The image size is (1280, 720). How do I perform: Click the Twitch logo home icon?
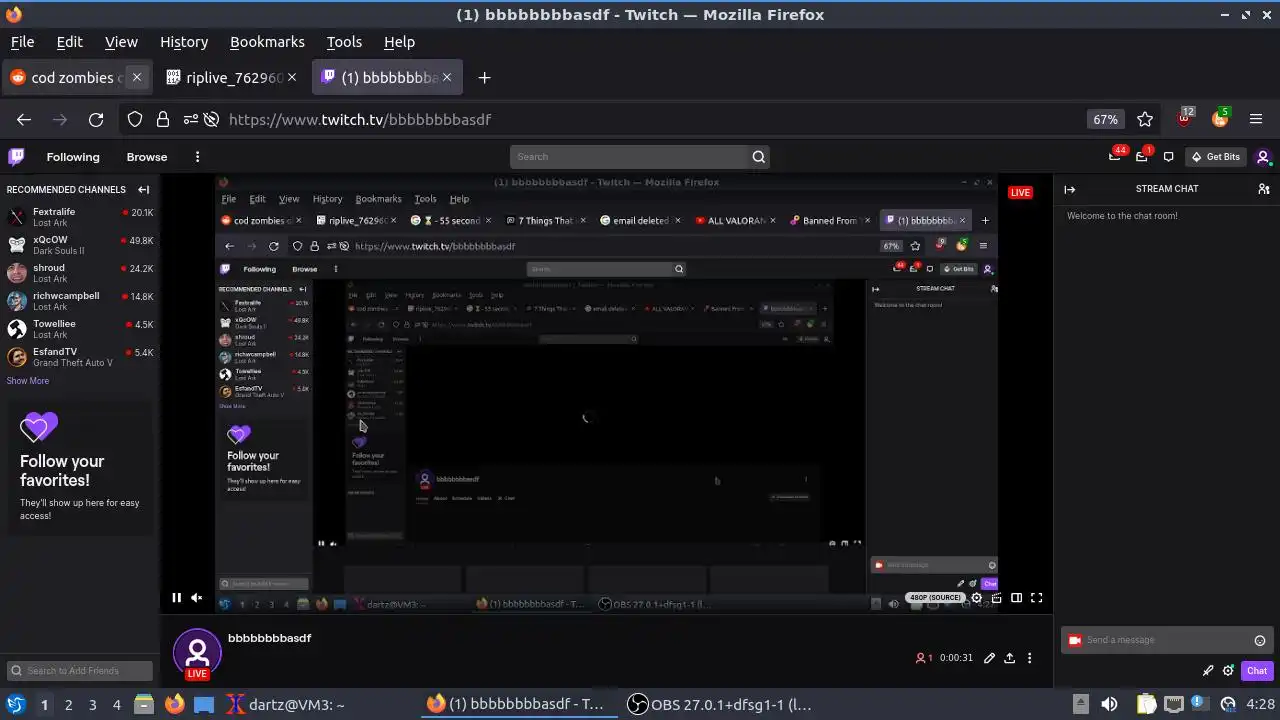[x=16, y=157]
